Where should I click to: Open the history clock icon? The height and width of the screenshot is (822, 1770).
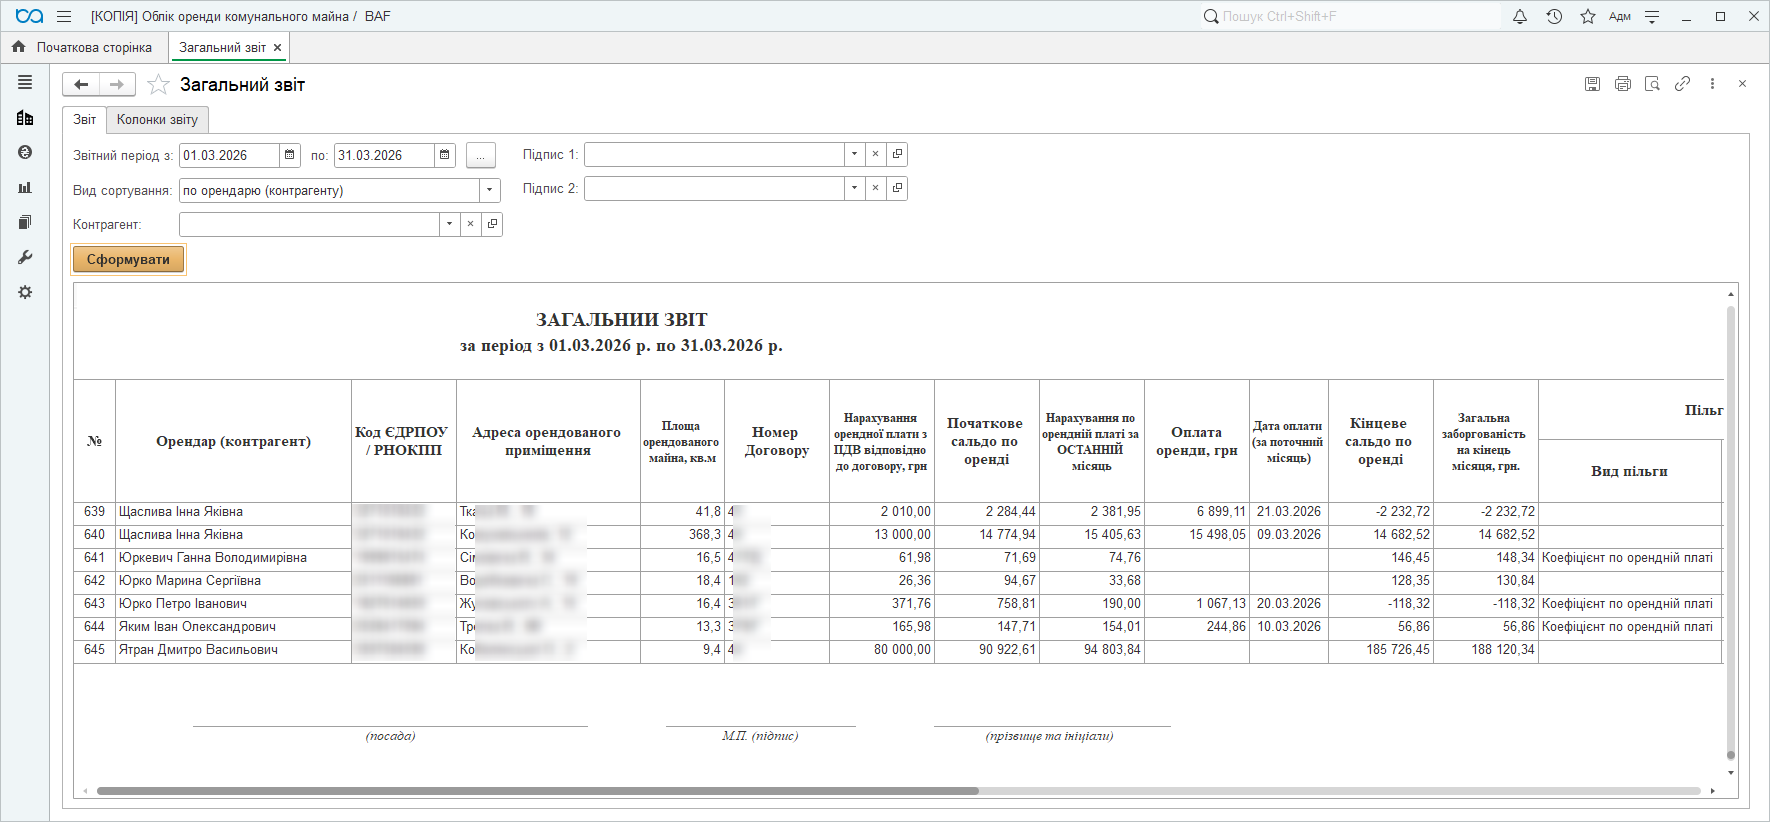pos(1554,16)
